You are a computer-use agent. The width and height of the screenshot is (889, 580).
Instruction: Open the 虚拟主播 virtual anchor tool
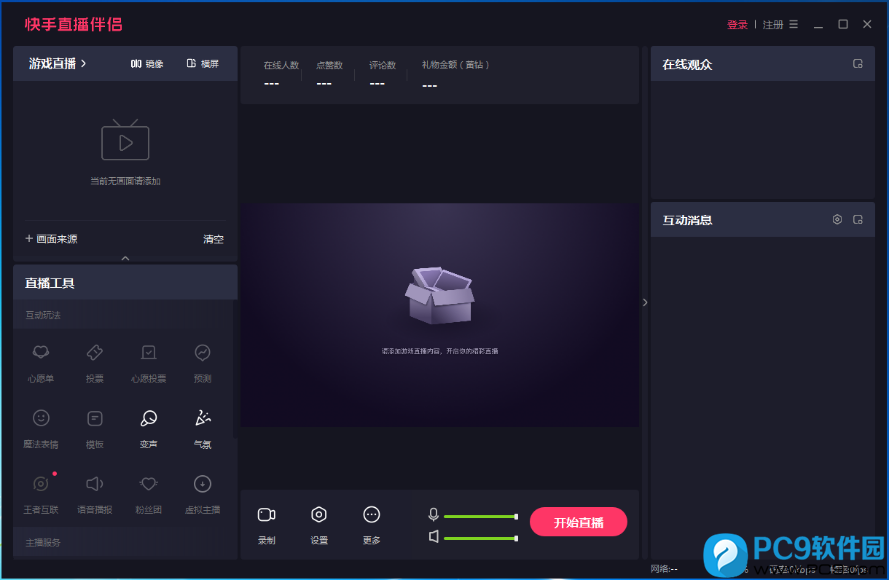pyautogui.click(x=202, y=493)
